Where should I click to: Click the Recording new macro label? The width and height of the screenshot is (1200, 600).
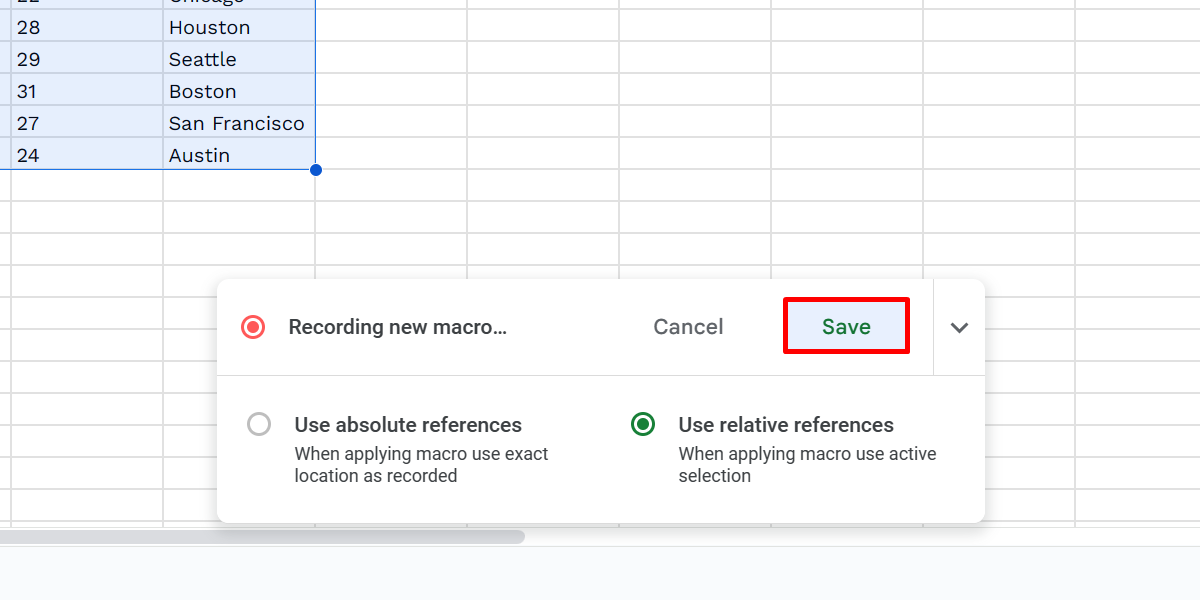[398, 326]
